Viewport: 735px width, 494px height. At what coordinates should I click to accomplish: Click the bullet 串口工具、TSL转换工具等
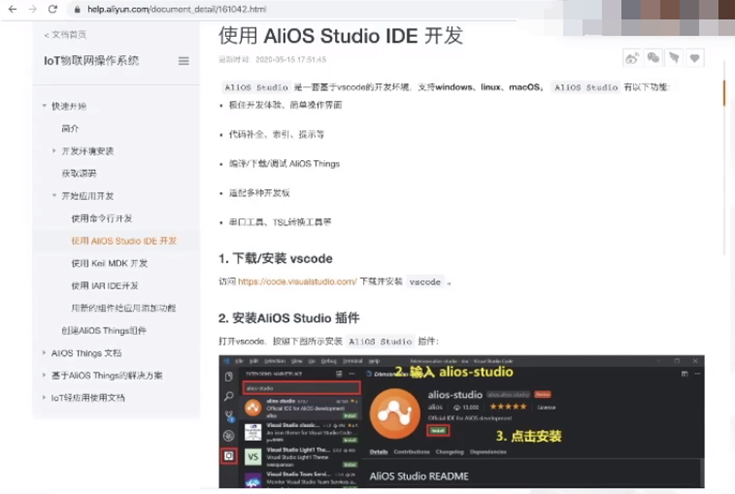(280, 222)
